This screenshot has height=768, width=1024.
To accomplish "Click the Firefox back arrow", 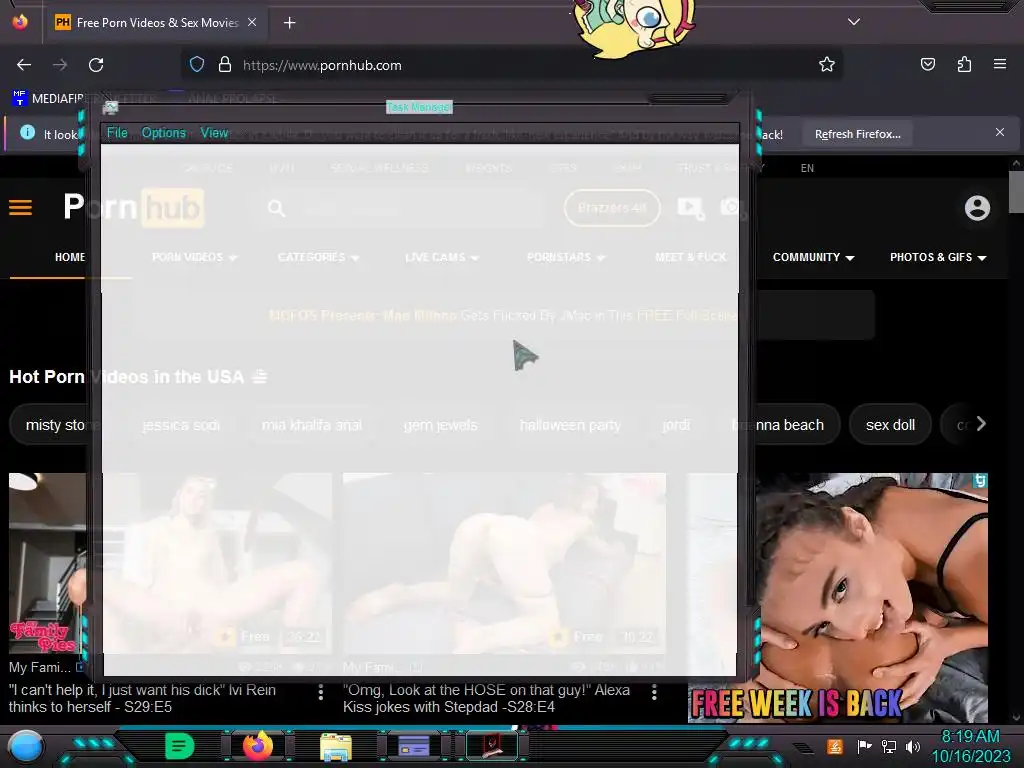I will pyautogui.click(x=24, y=65).
